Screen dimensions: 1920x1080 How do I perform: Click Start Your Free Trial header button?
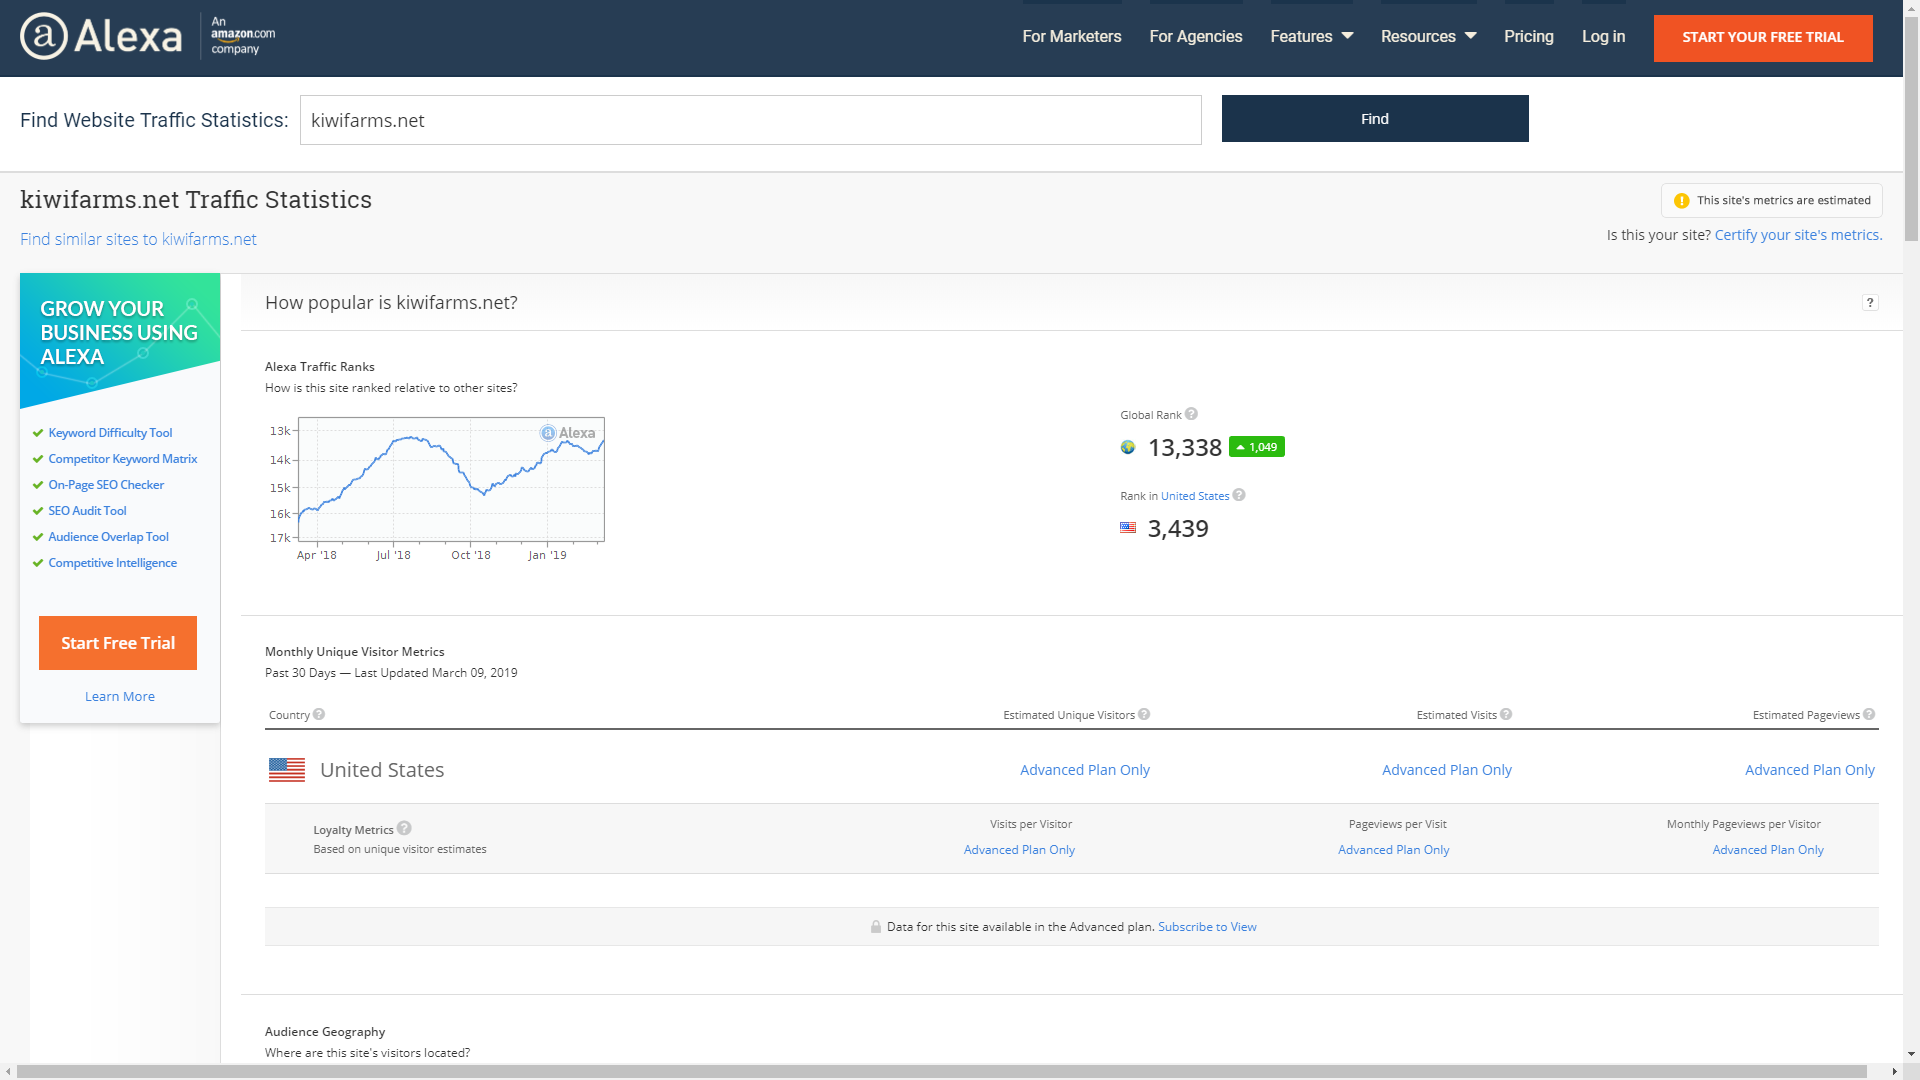[1763, 38]
